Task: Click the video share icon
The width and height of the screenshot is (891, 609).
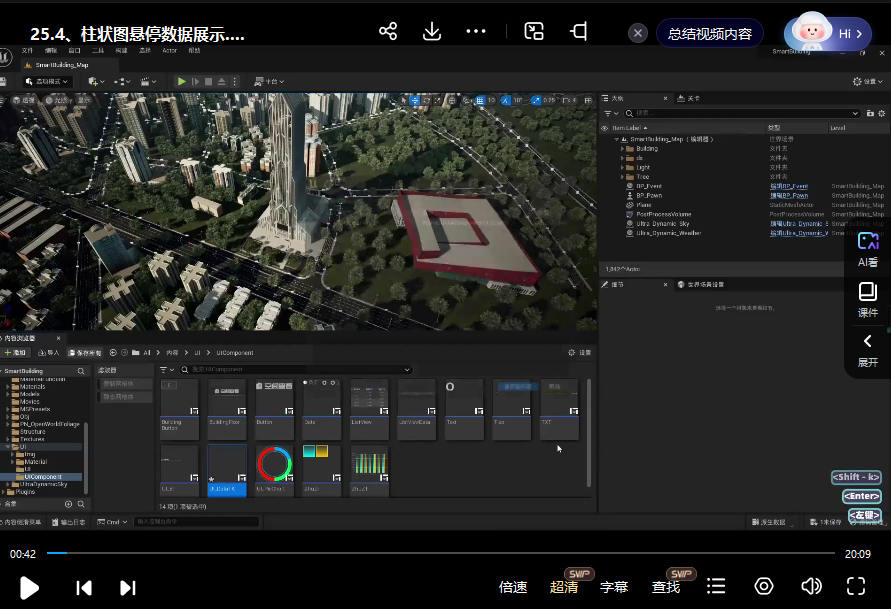Action: tap(388, 32)
